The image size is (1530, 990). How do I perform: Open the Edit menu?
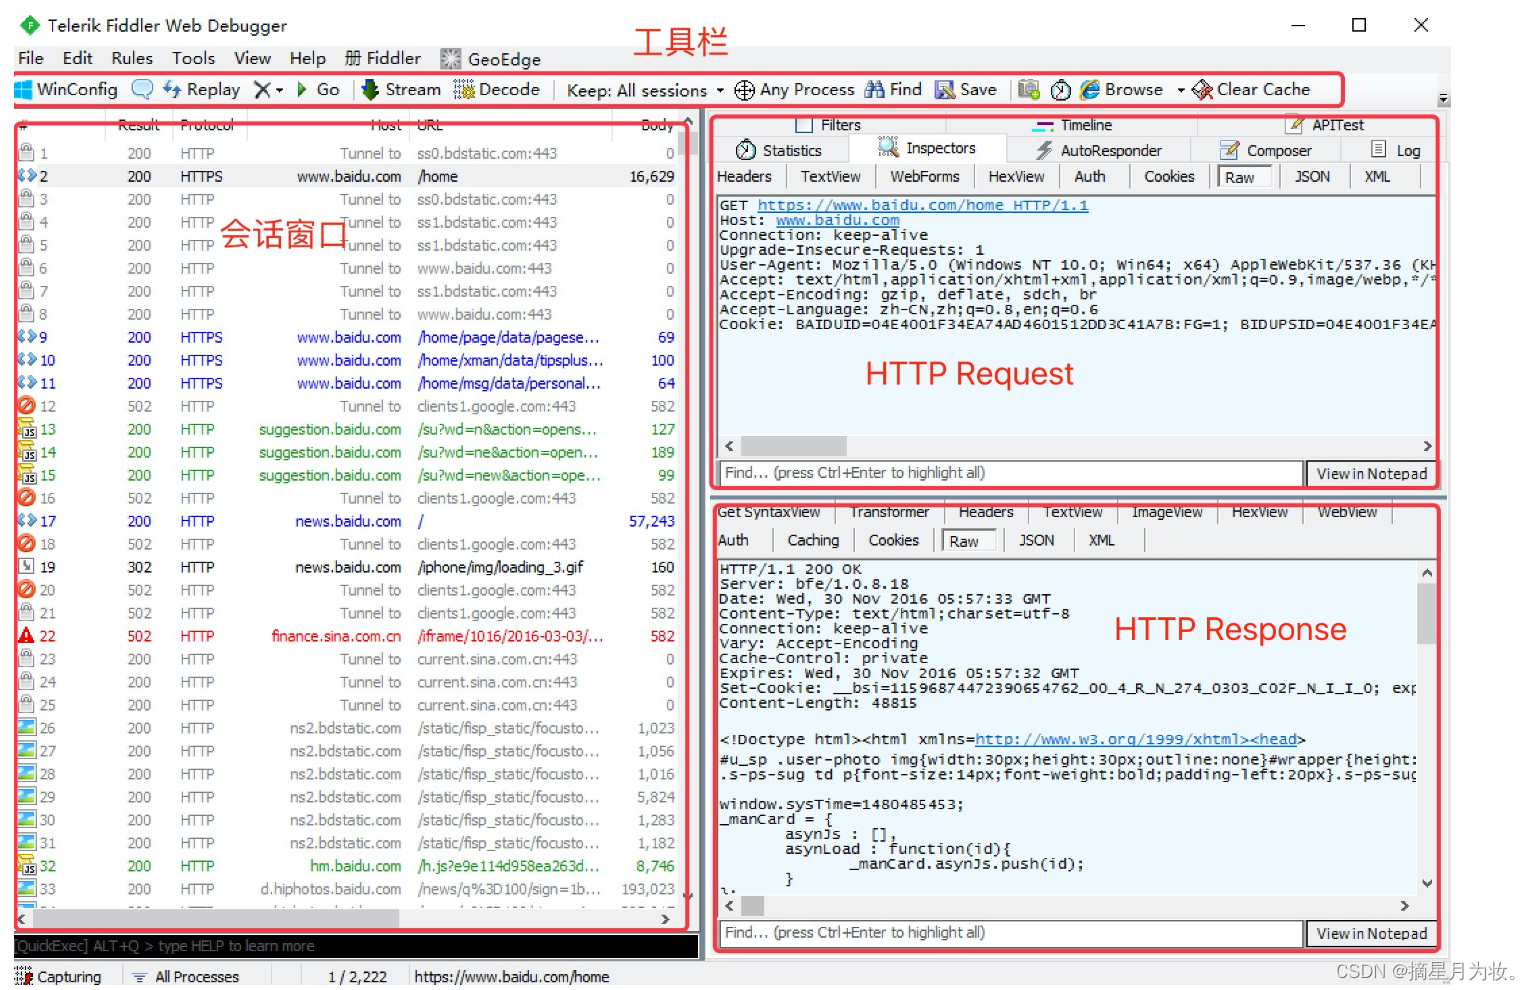[x=77, y=58]
